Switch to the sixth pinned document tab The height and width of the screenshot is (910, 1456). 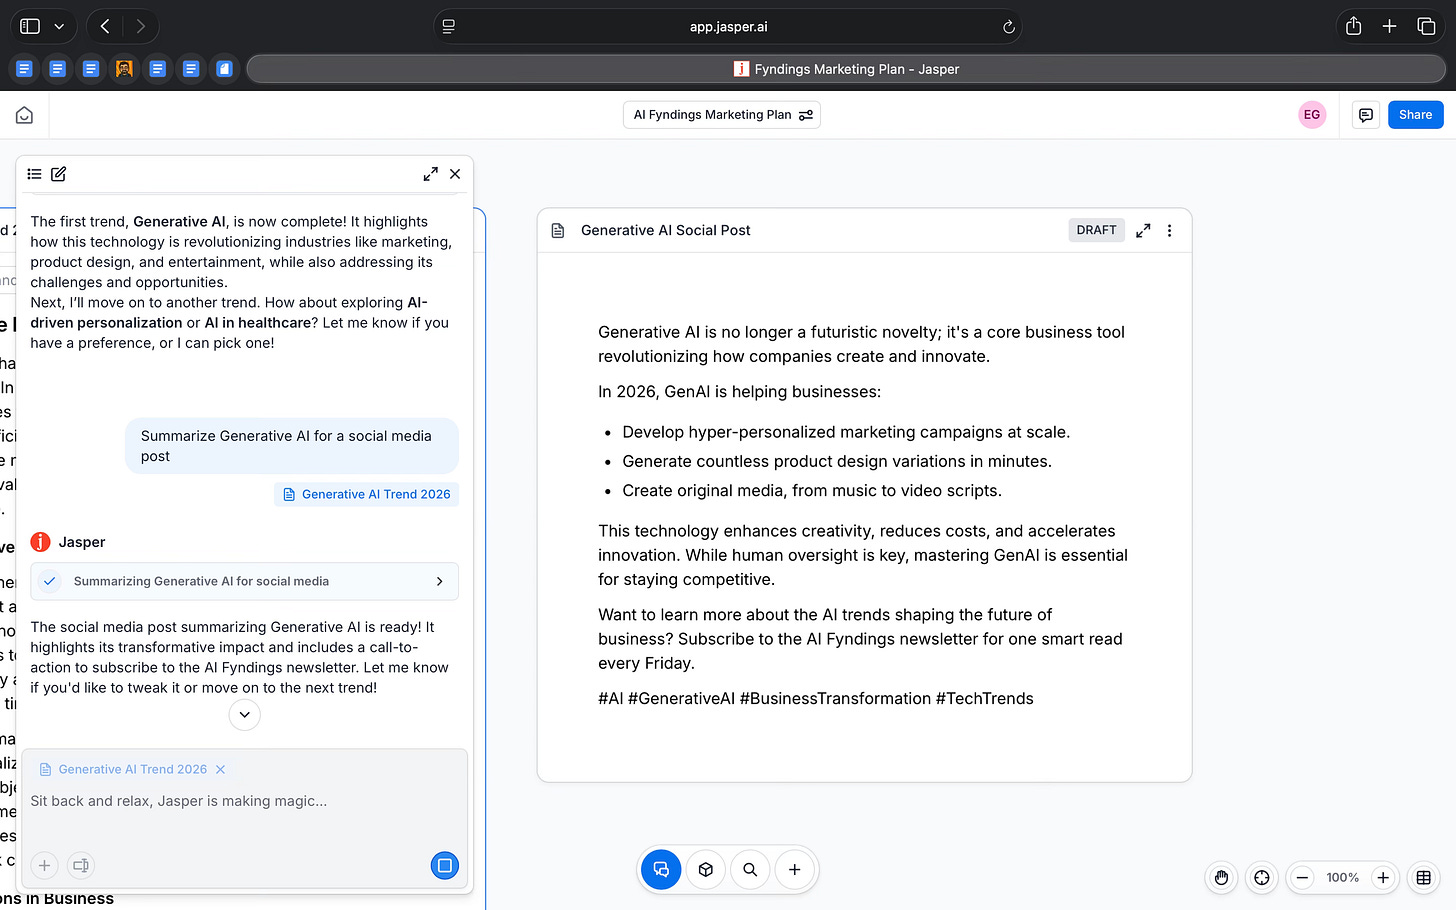click(x=191, y=69)
